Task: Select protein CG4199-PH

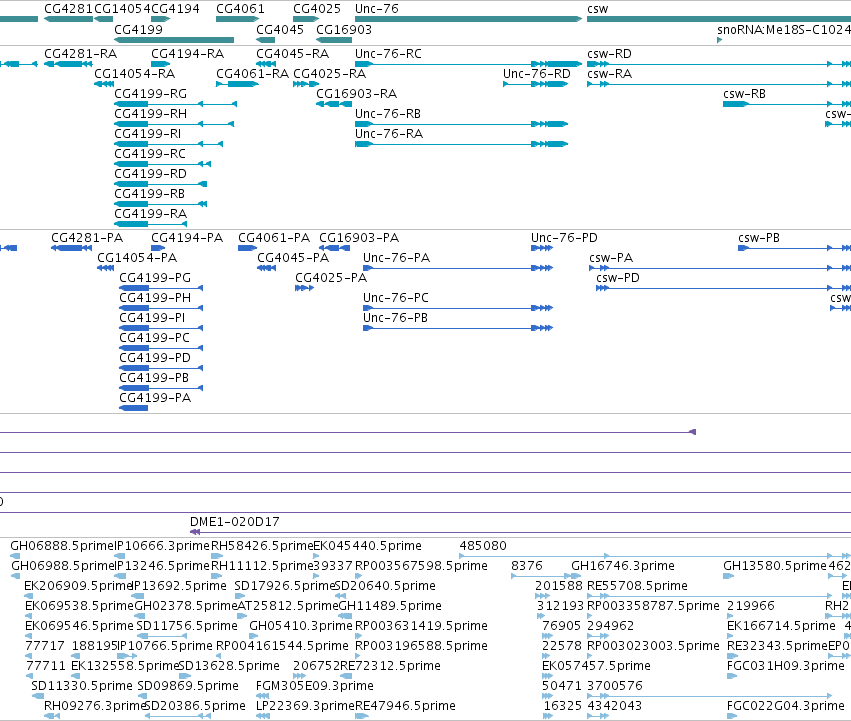Action: (x=155, y=298)
